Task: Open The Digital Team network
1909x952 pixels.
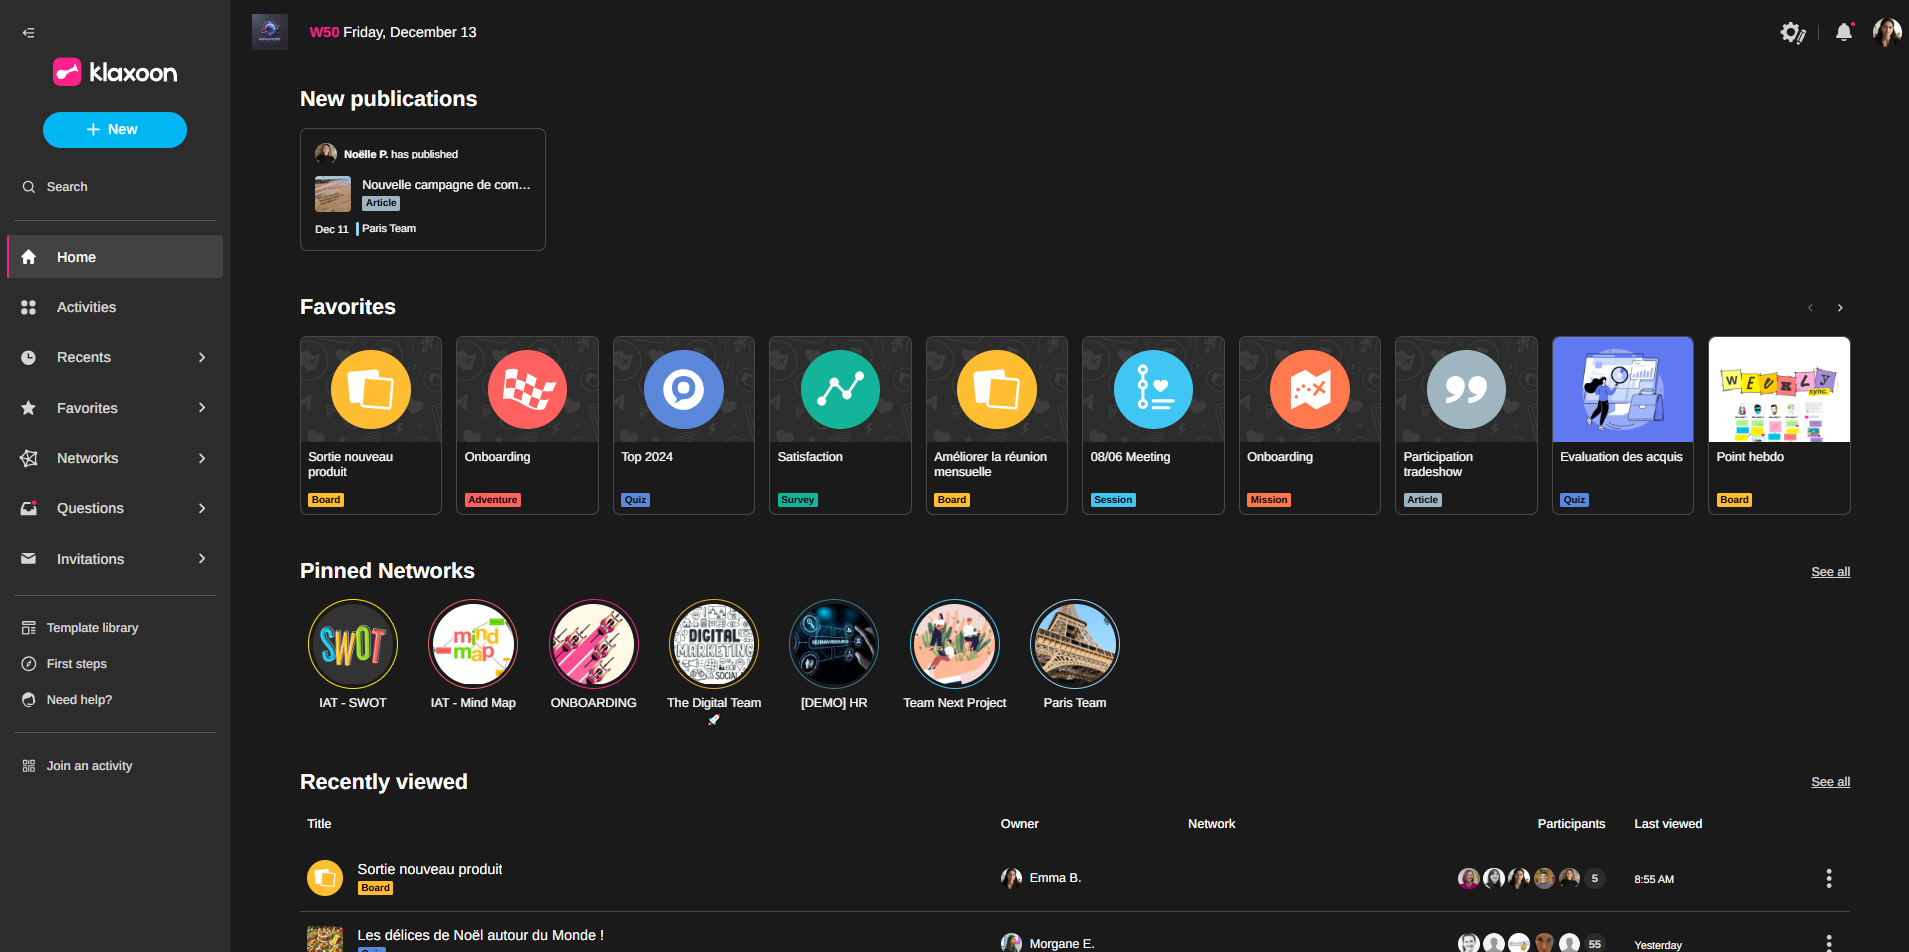Action: tap(714, 644)
